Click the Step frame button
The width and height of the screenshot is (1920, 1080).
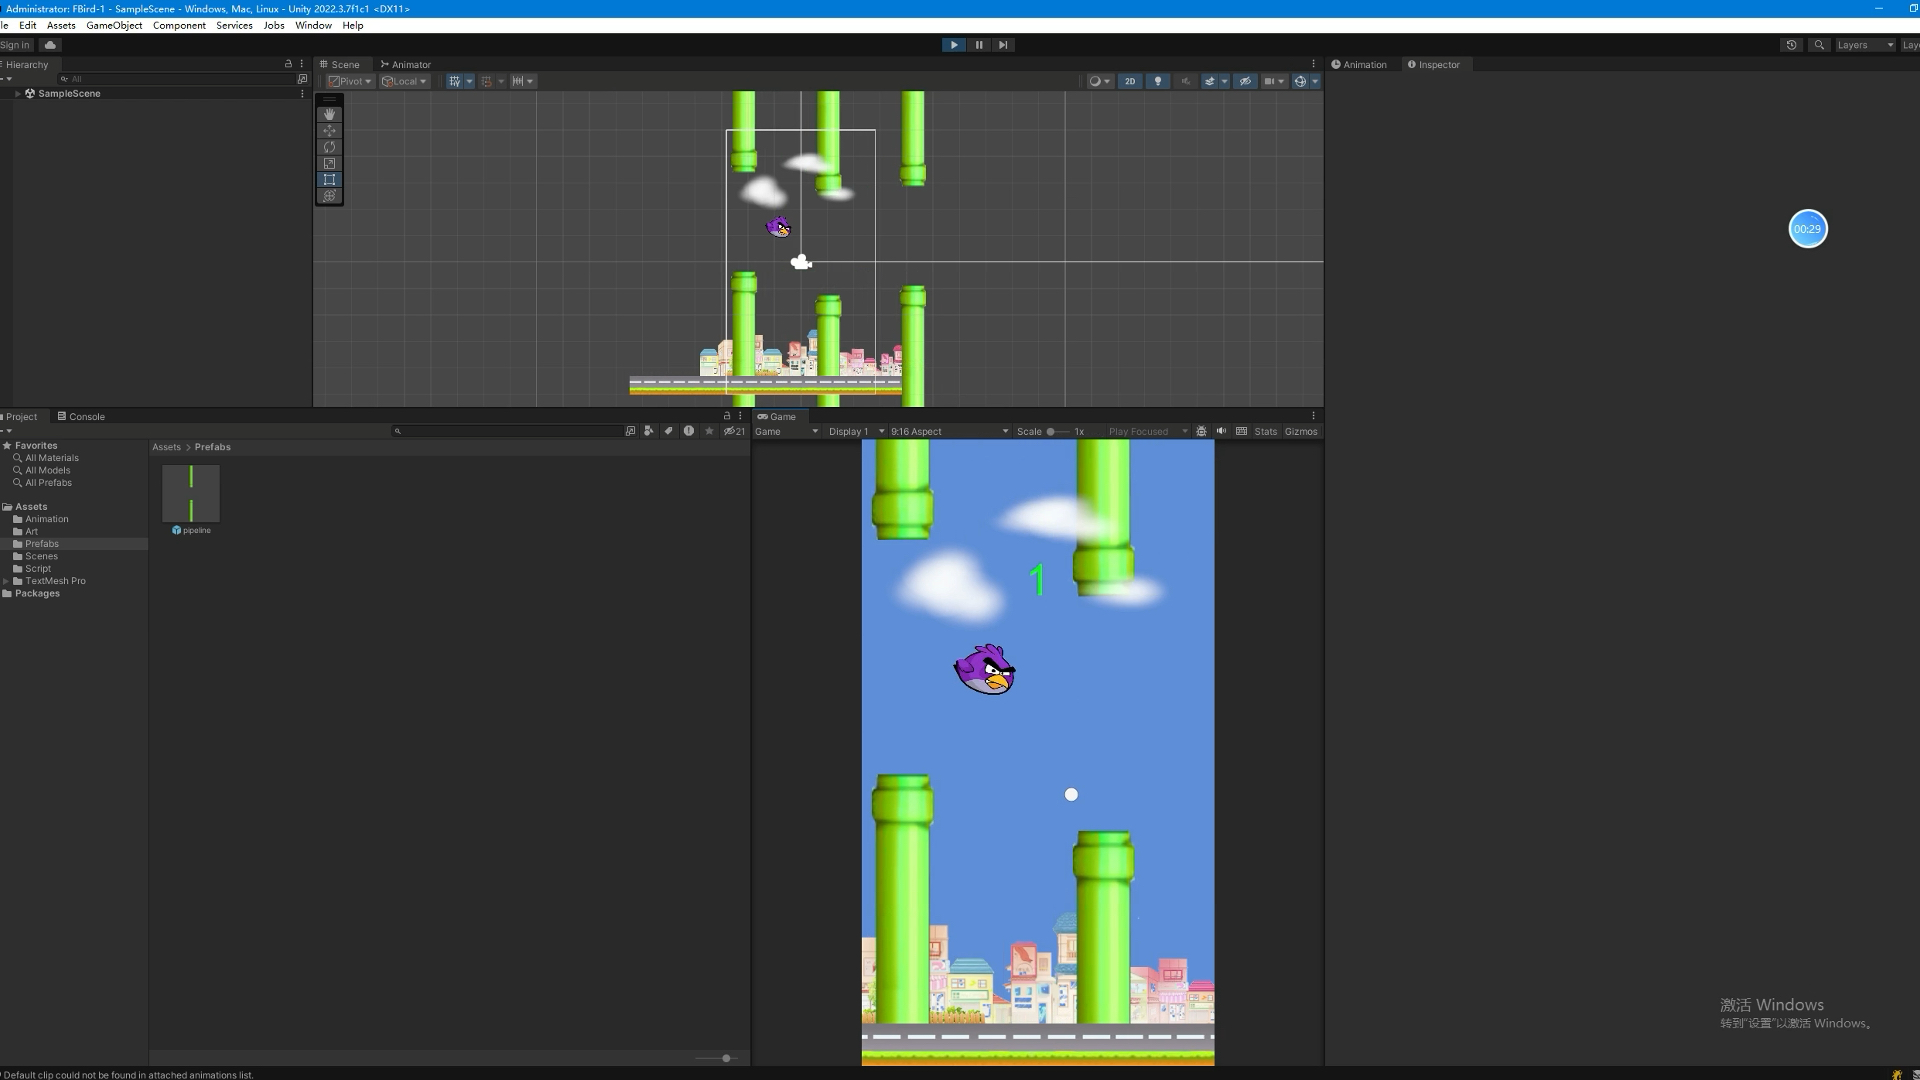(x=1003, y=45)
